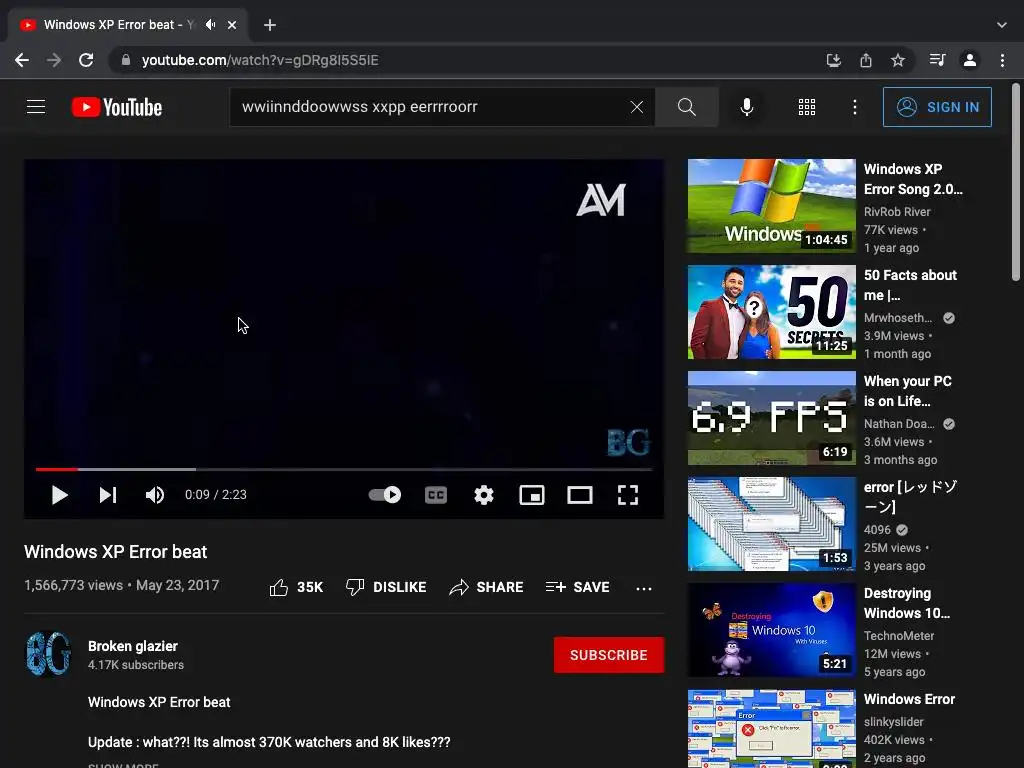Go forward in browser history
This screenshot has height=768, width=1024.
coord(54,60)
